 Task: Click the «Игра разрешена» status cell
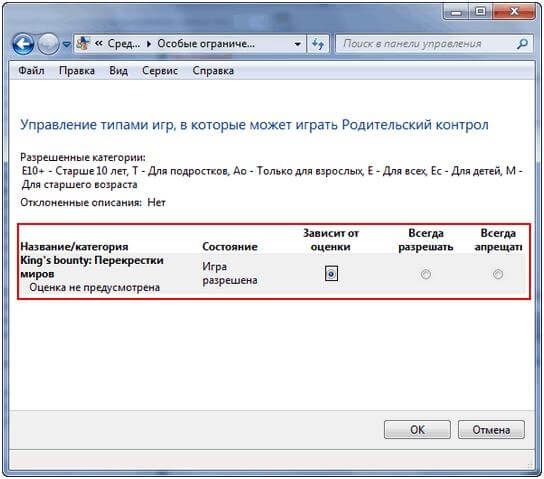point(230,273)
